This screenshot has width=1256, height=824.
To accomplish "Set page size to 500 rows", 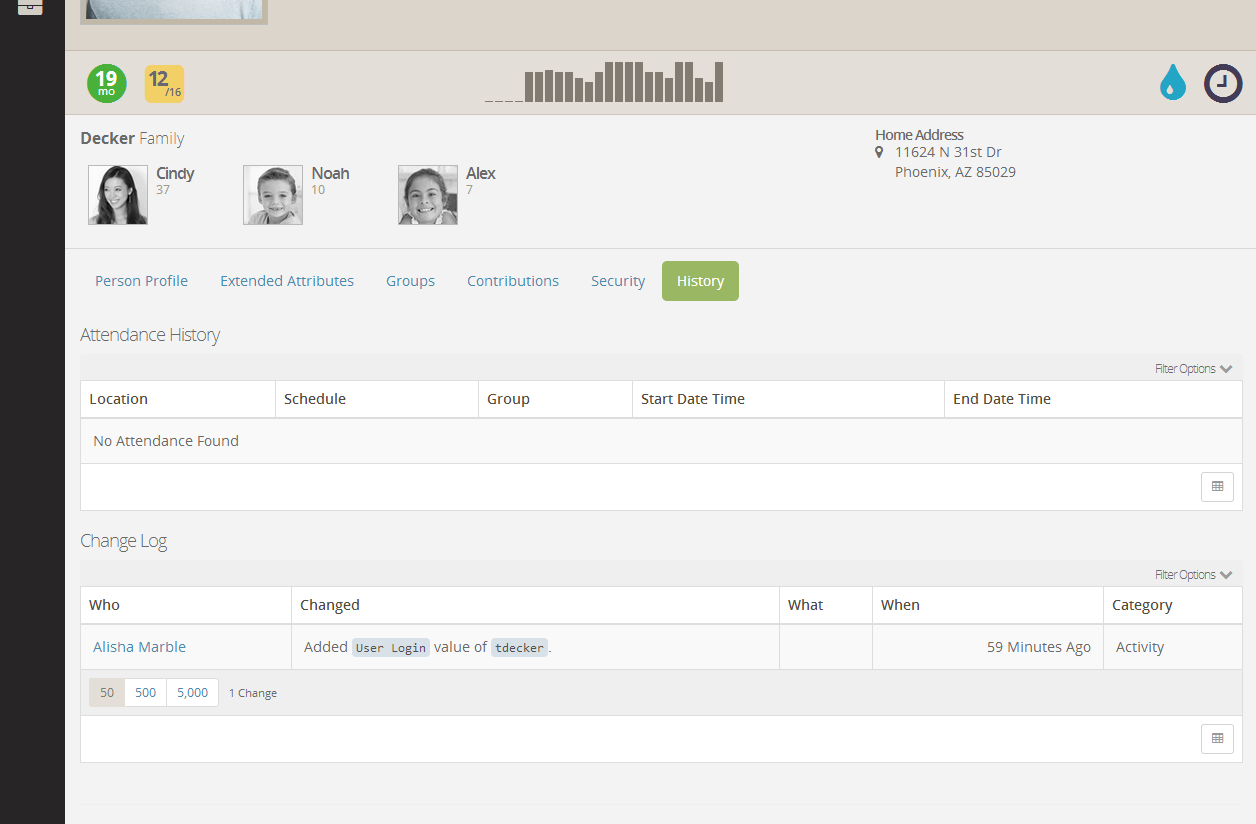I will [x=145, y=693].
